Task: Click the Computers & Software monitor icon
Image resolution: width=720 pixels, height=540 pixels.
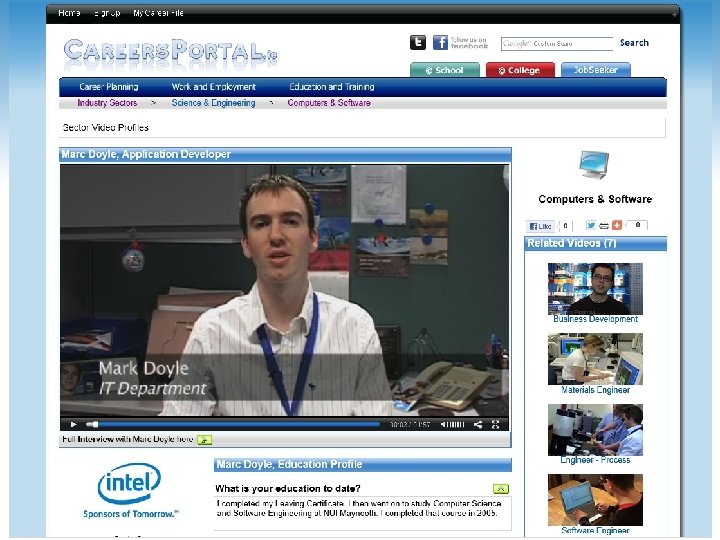Action: point(594,164)
